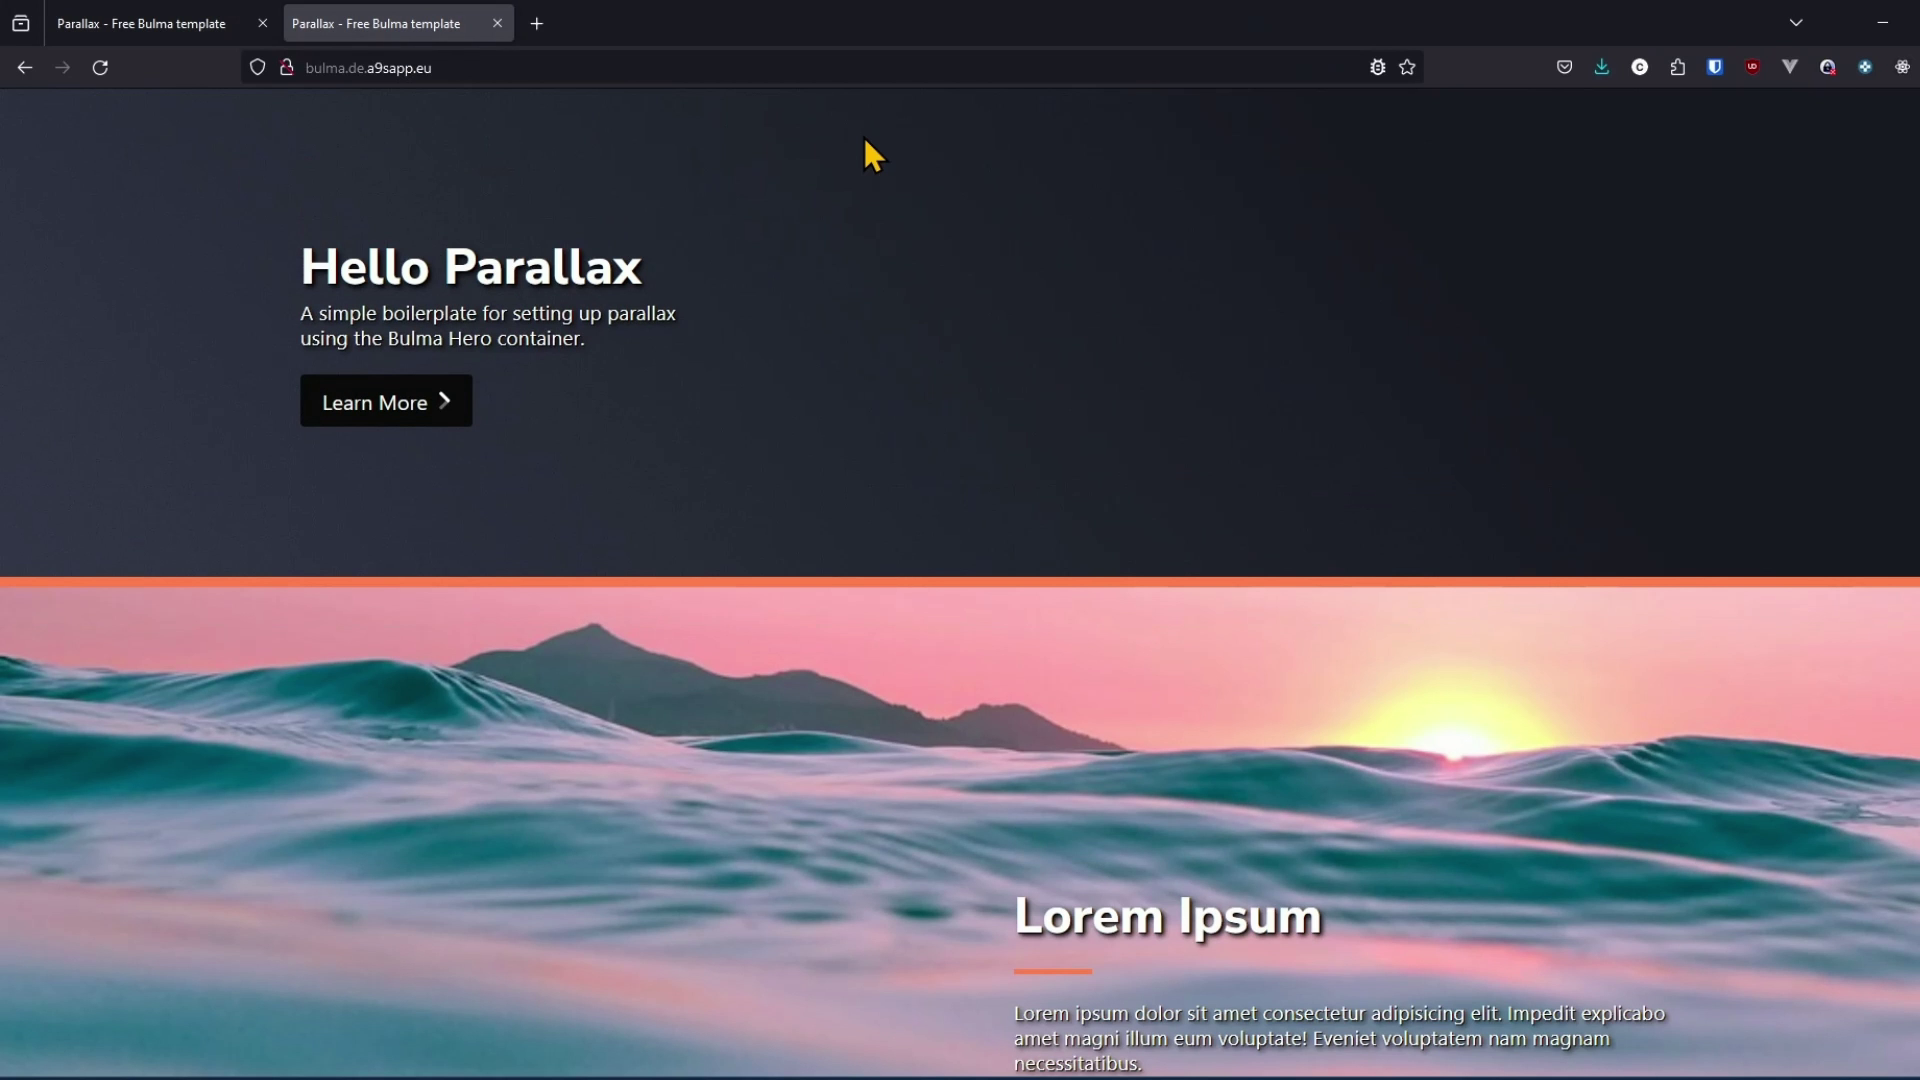The height and width of the screenshot is (1080, 1920).
Task: Click the React devtools atom icon
Action: (1902, 67)
